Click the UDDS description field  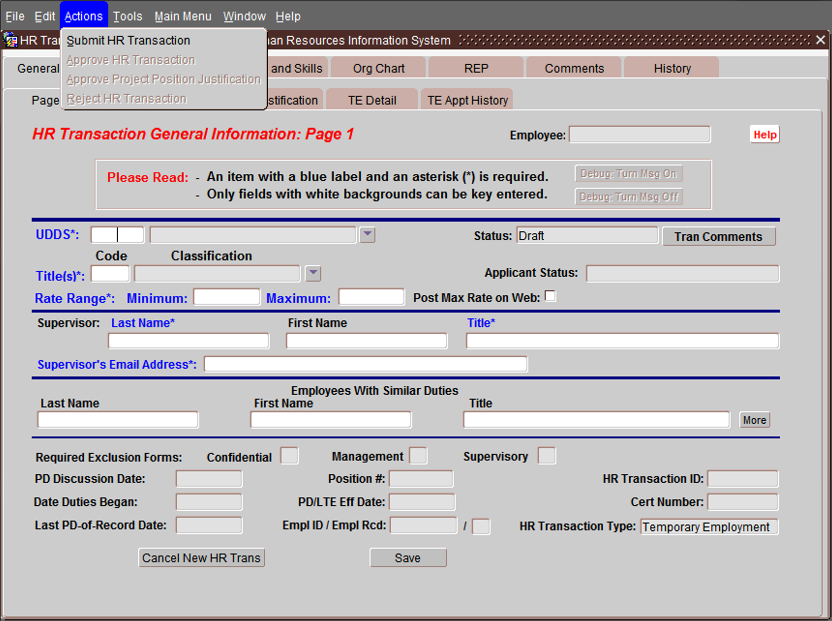(x=253, y=235)
